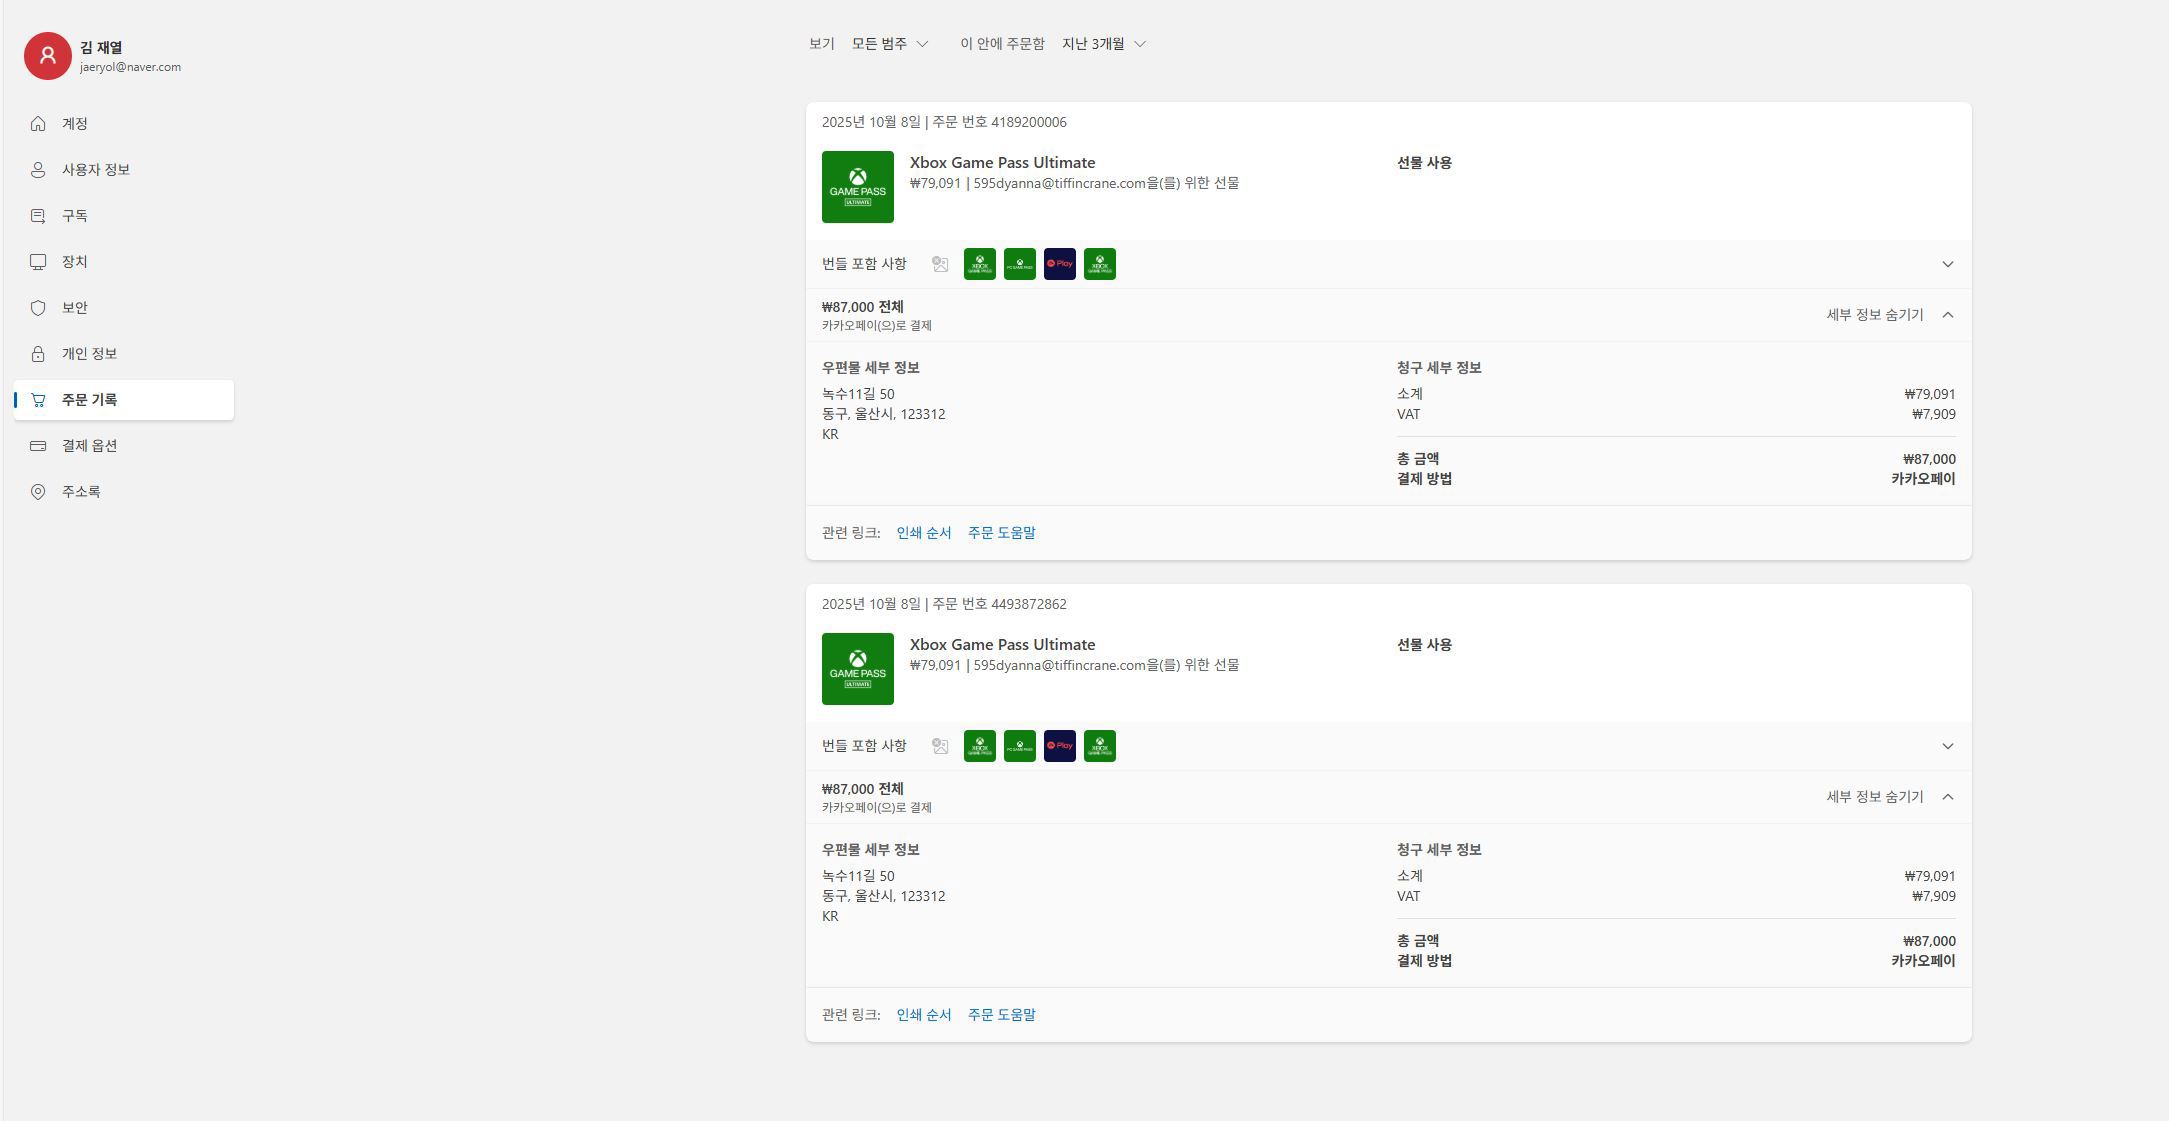Click broken image placeholder in order 4493872862 bundle
The width and height of the screenshot is (2169, 1121).
tap(940, 746)
